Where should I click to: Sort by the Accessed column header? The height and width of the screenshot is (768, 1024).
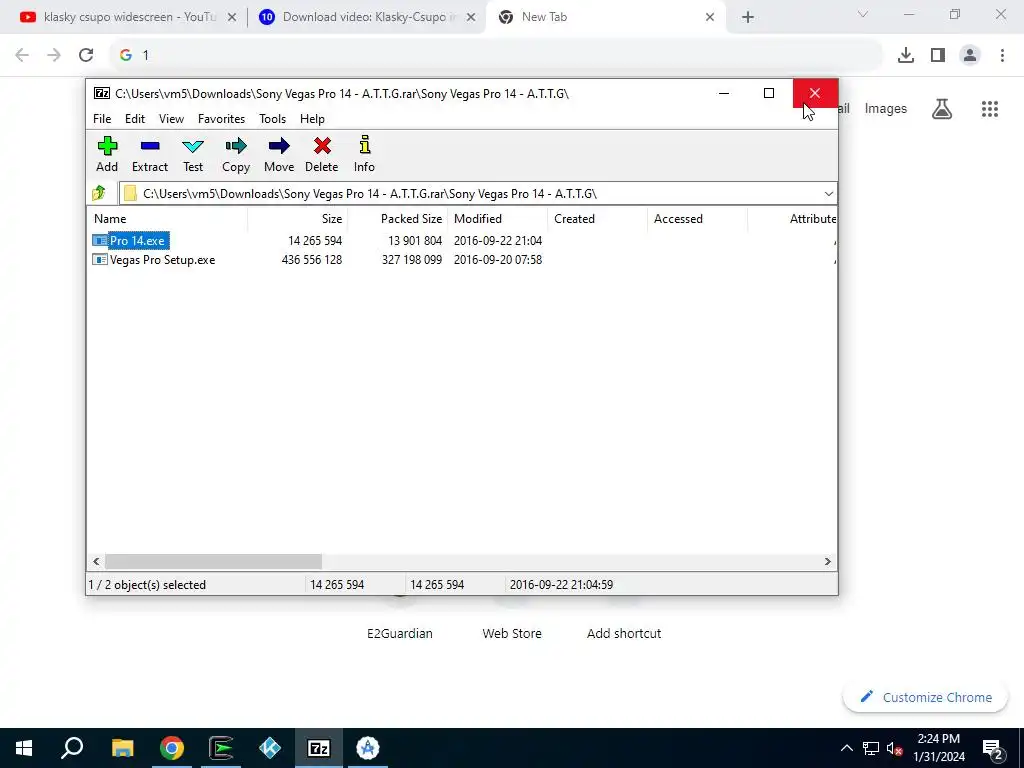coord(697,219)
